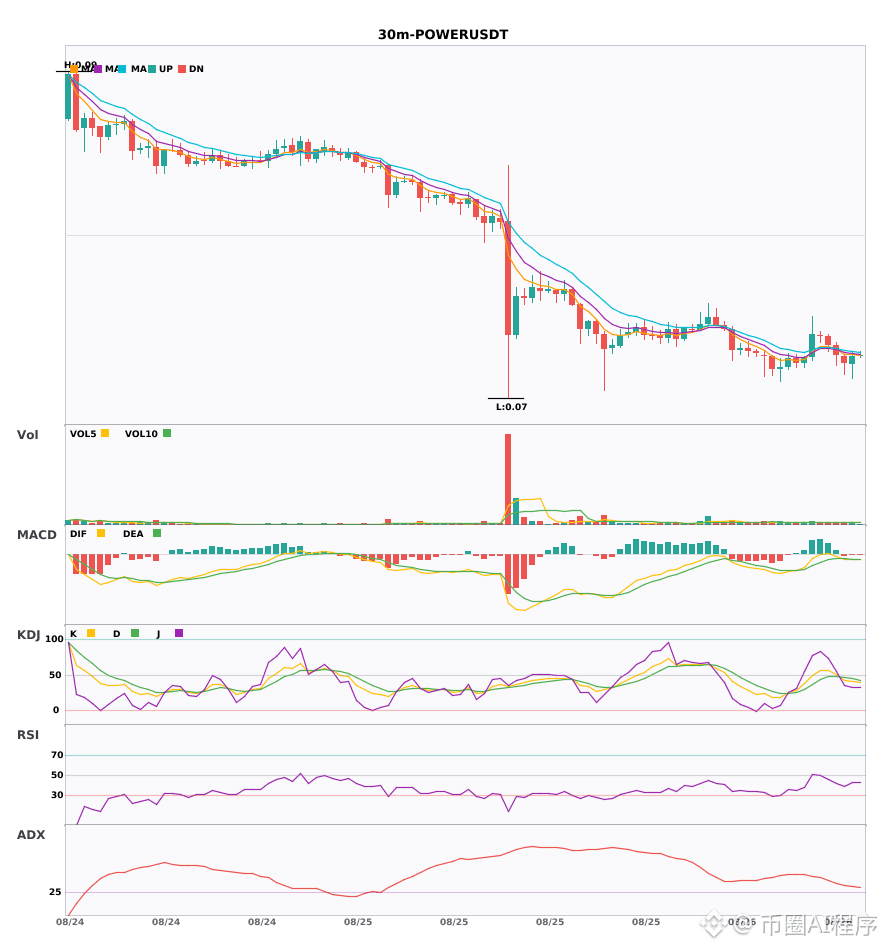Click the green D legend swatch
Image resolution: width=885 pixels, height=950 pixels.
click(135, 633)
